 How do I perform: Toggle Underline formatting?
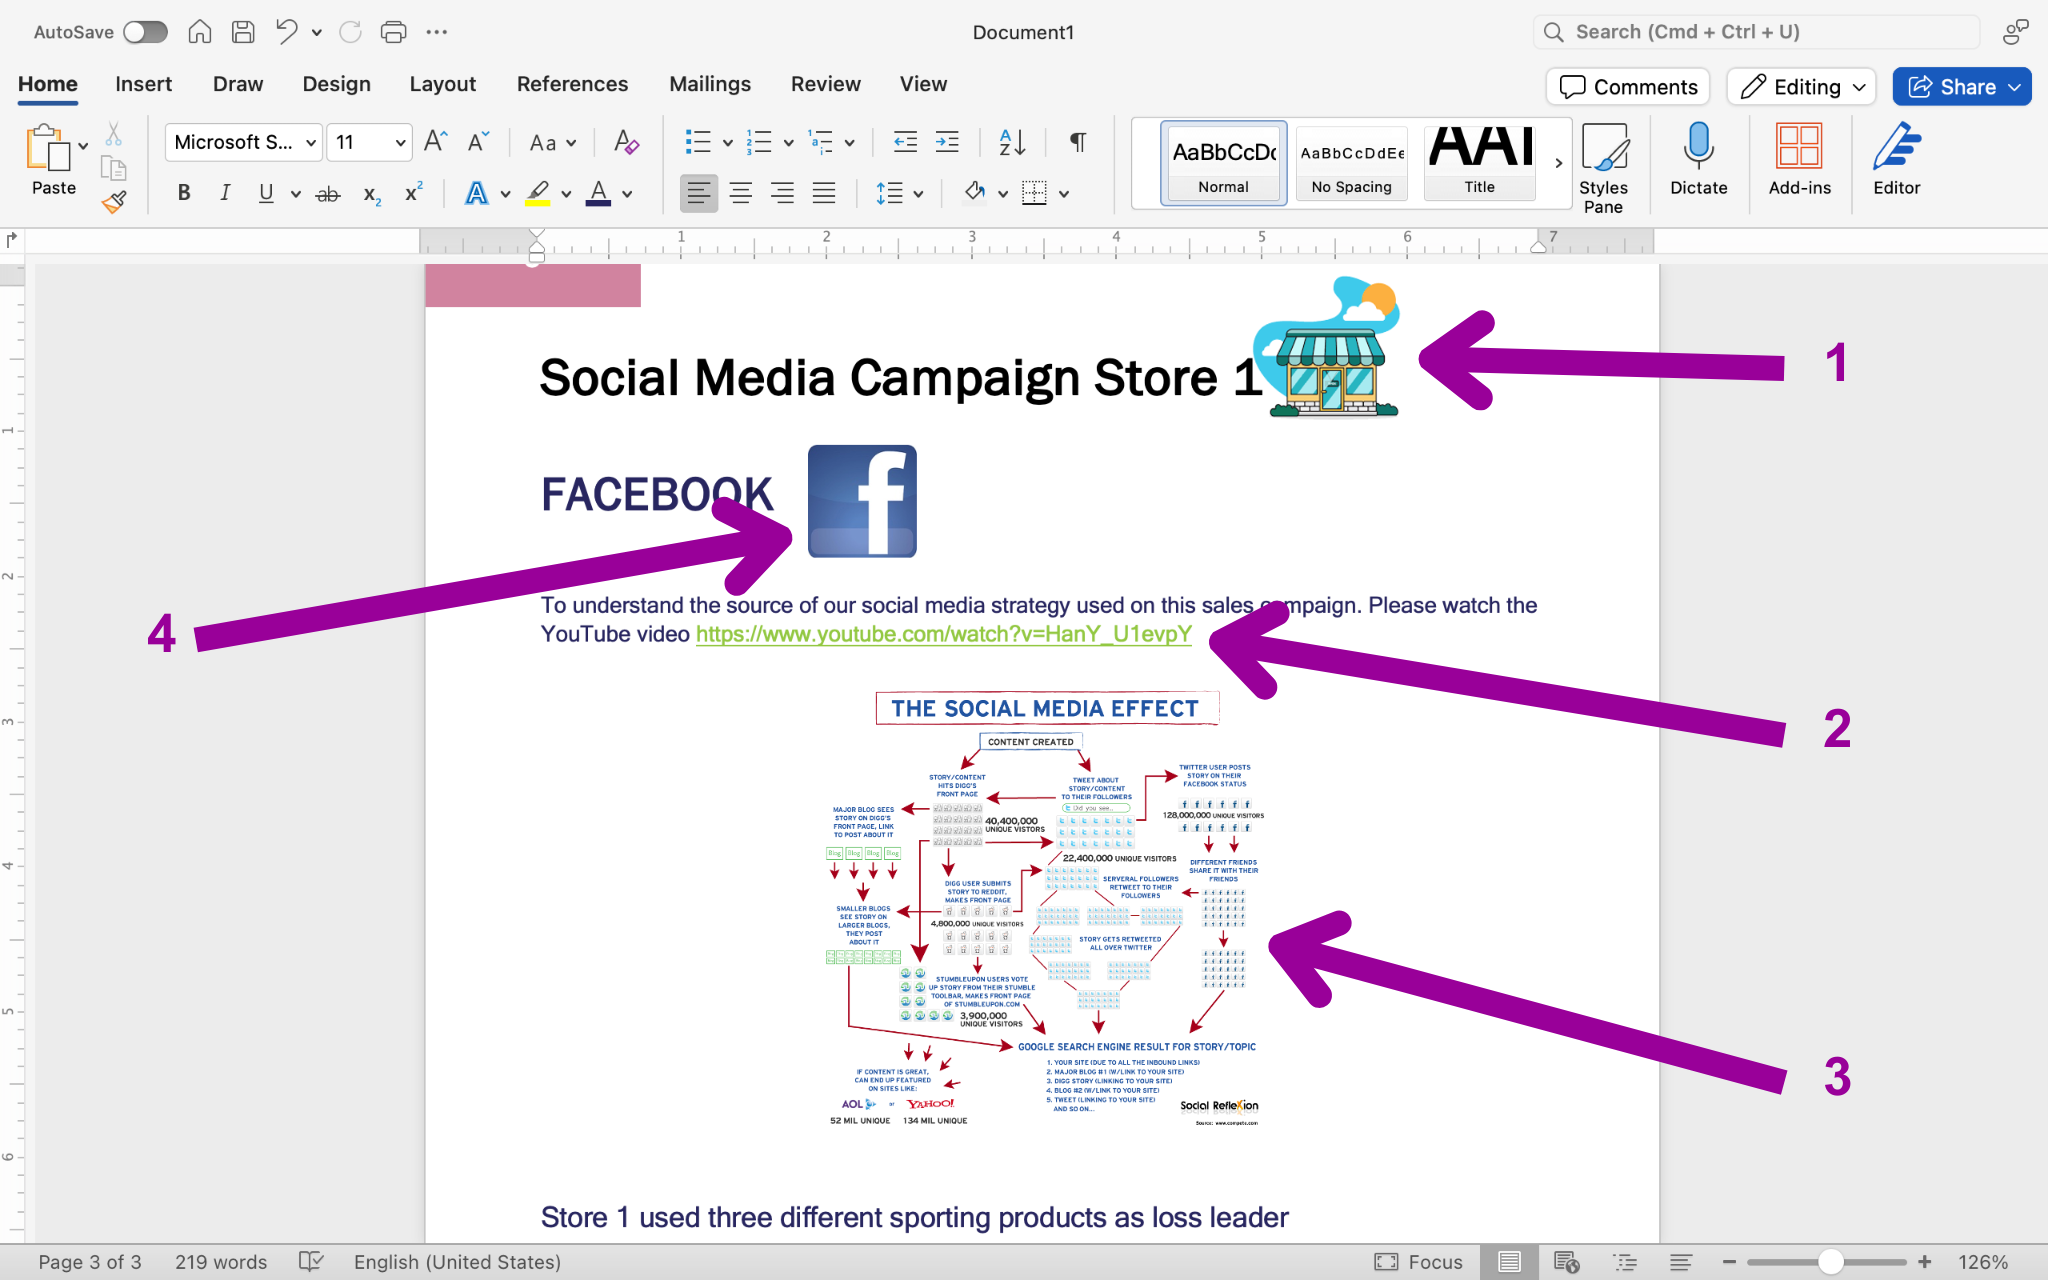pyautogui.click(x=266, y=193)
